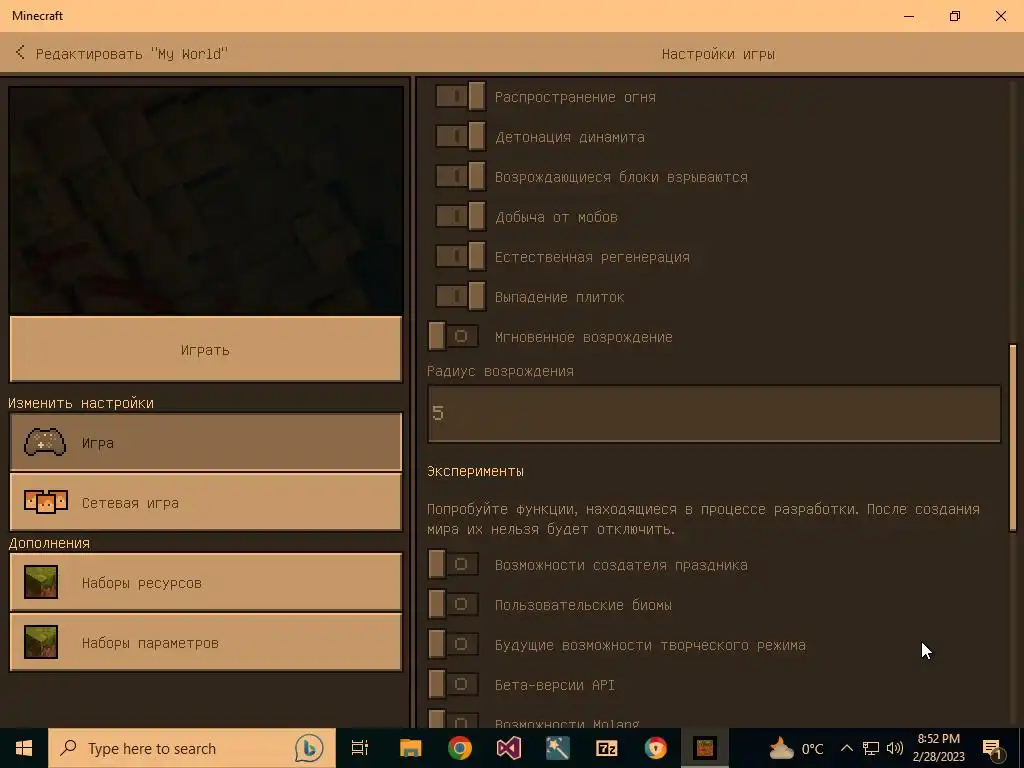Switch off Выпадение плиток

(x=460, y=296)
